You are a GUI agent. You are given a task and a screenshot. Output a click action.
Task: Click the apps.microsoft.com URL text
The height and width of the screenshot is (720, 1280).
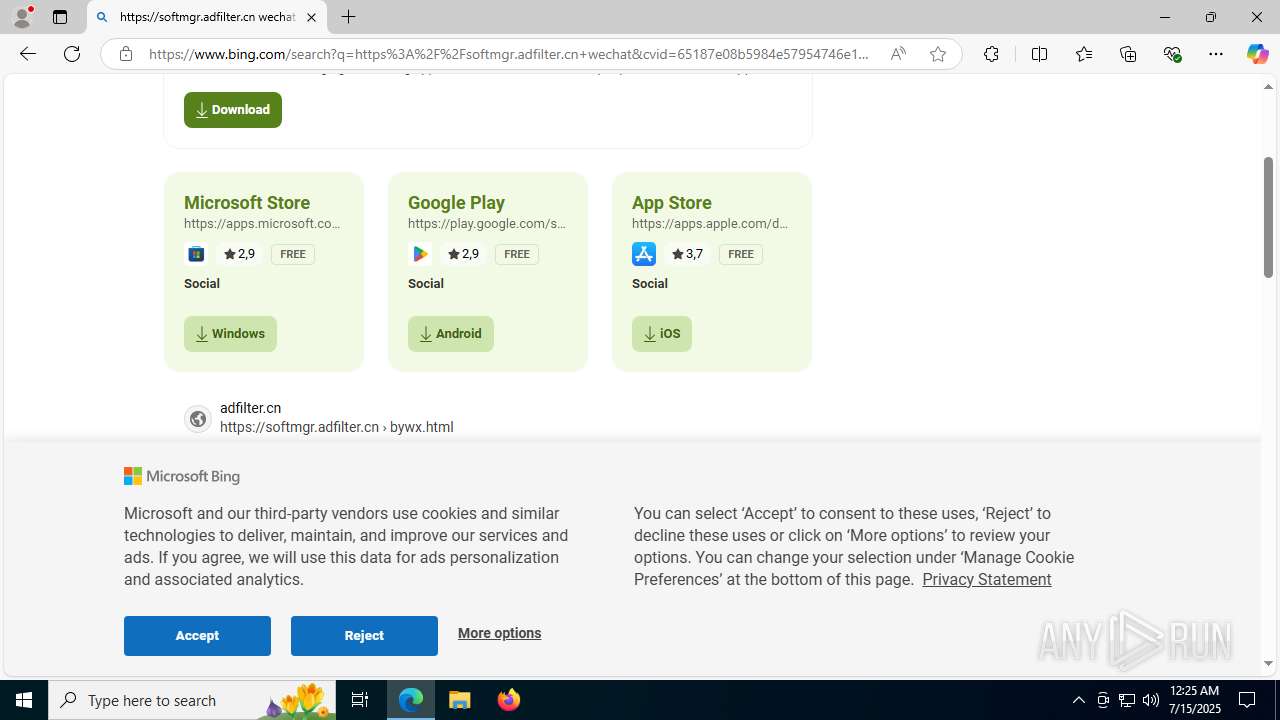(262, 224)
